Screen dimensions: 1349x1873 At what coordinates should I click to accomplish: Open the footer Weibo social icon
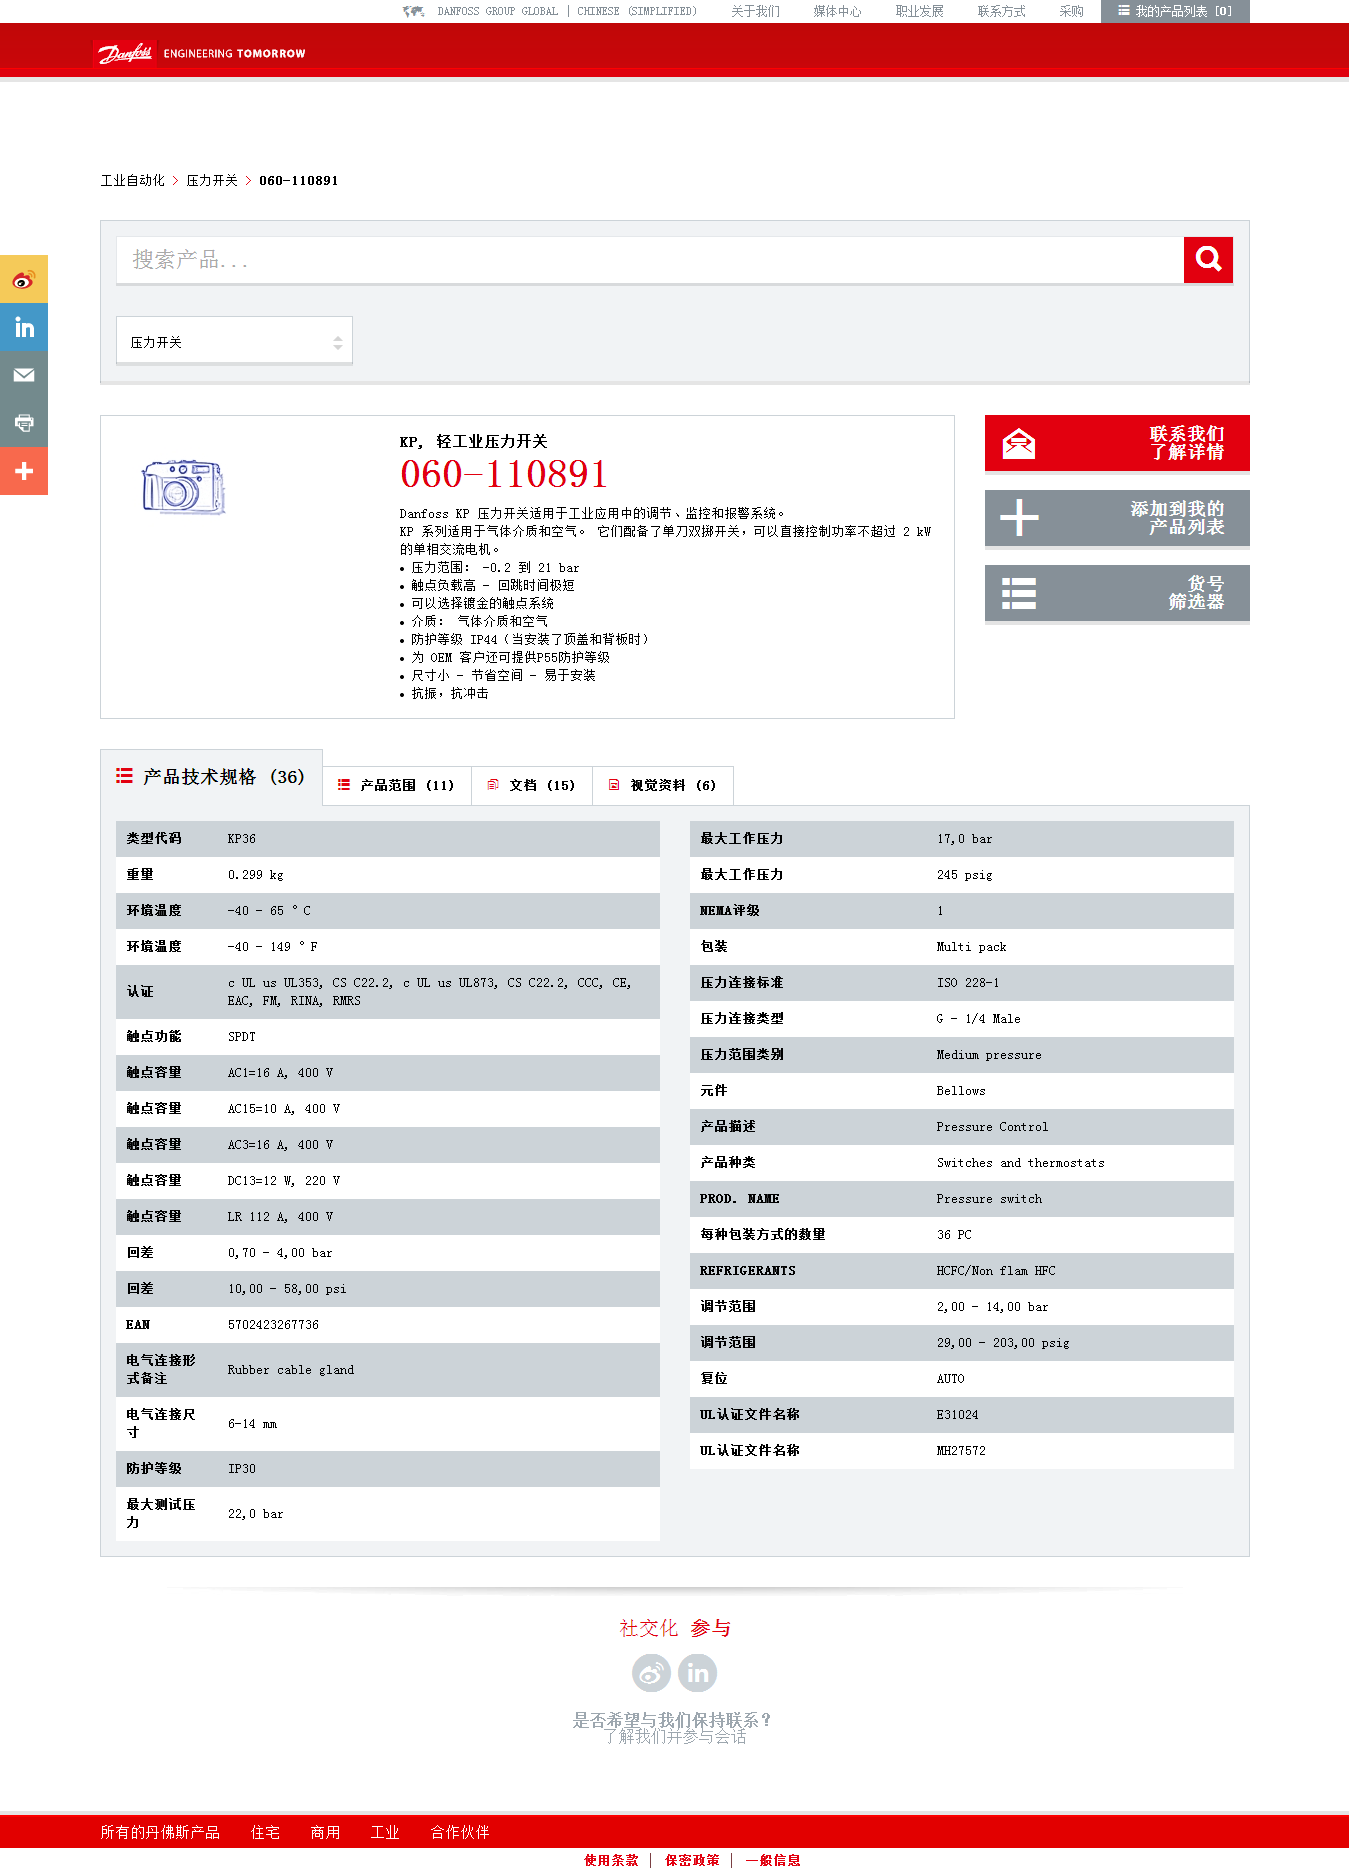click(651, 1672)
